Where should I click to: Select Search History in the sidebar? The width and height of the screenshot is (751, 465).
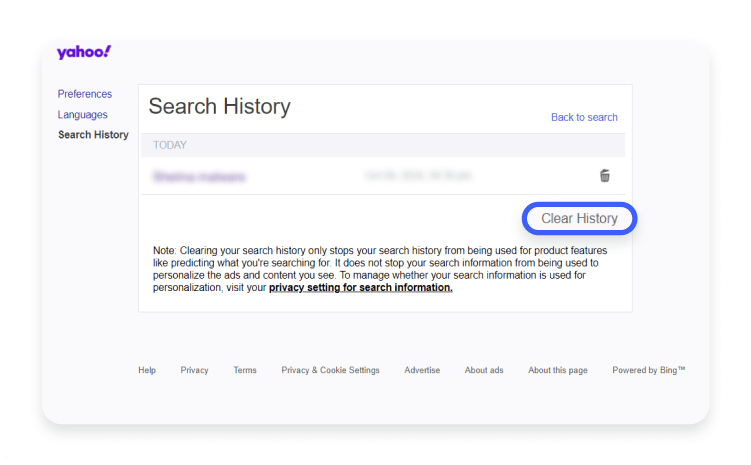93,135
